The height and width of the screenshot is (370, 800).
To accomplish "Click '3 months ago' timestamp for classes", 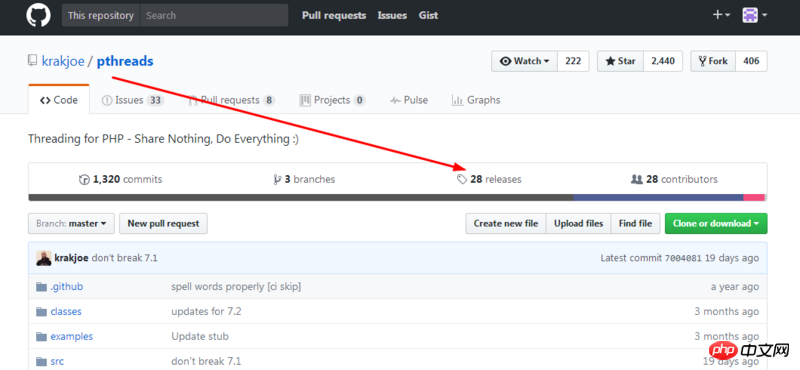I will pos(727,311).
